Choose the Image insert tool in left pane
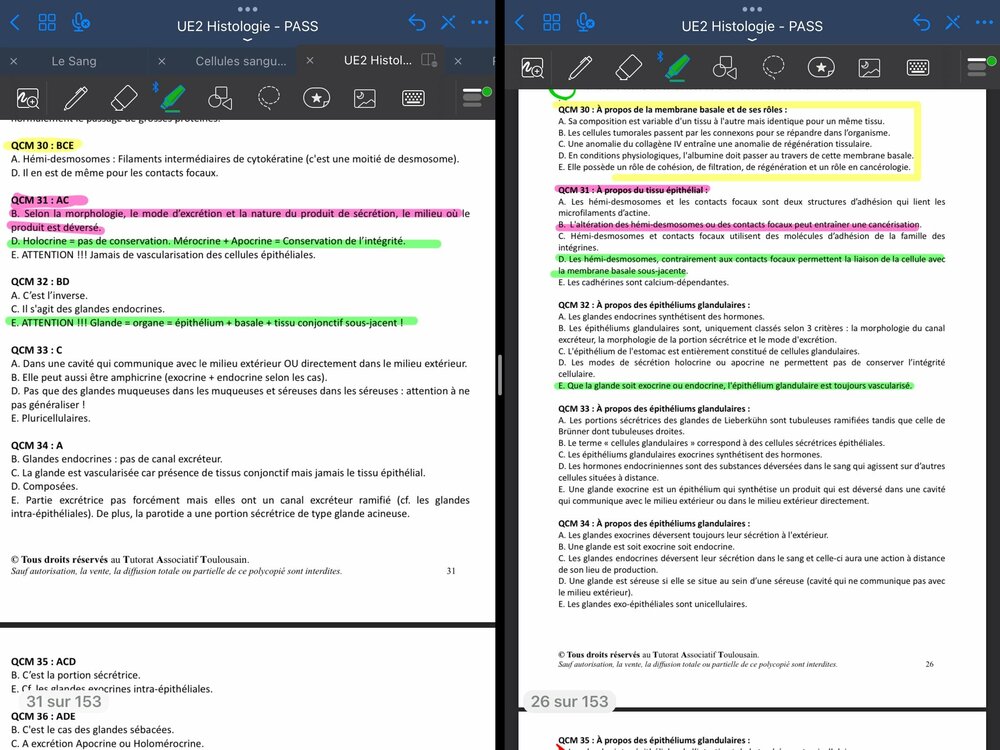 (364, 98)
